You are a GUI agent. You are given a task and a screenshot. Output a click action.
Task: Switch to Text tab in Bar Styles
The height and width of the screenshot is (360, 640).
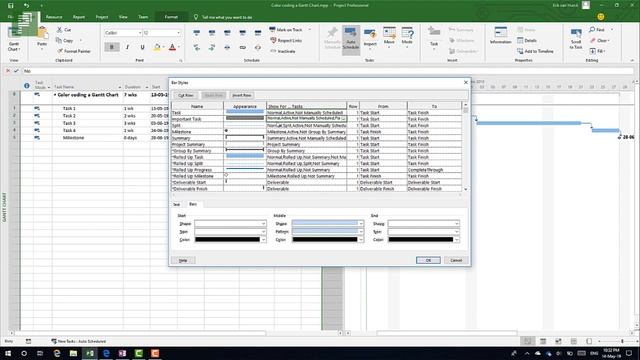tap(176, 204)
